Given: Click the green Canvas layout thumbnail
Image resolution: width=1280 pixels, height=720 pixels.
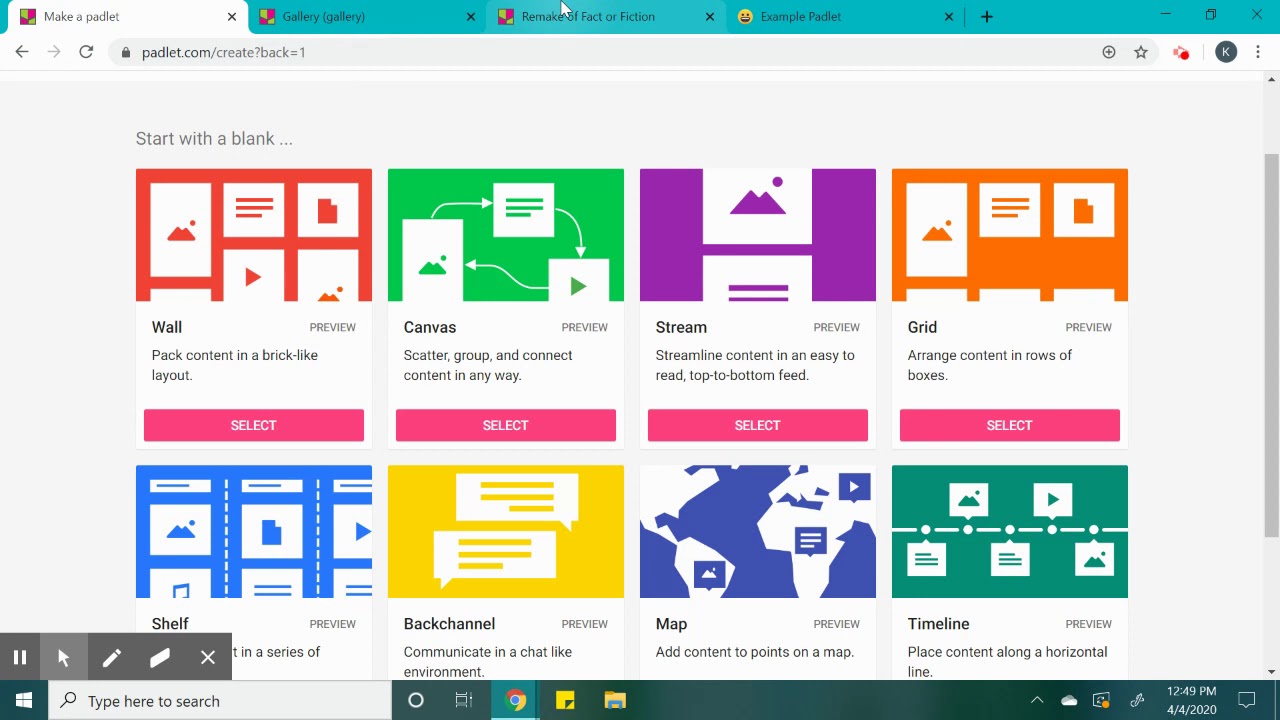Looking at the screenshot, I should click(506, 235).
